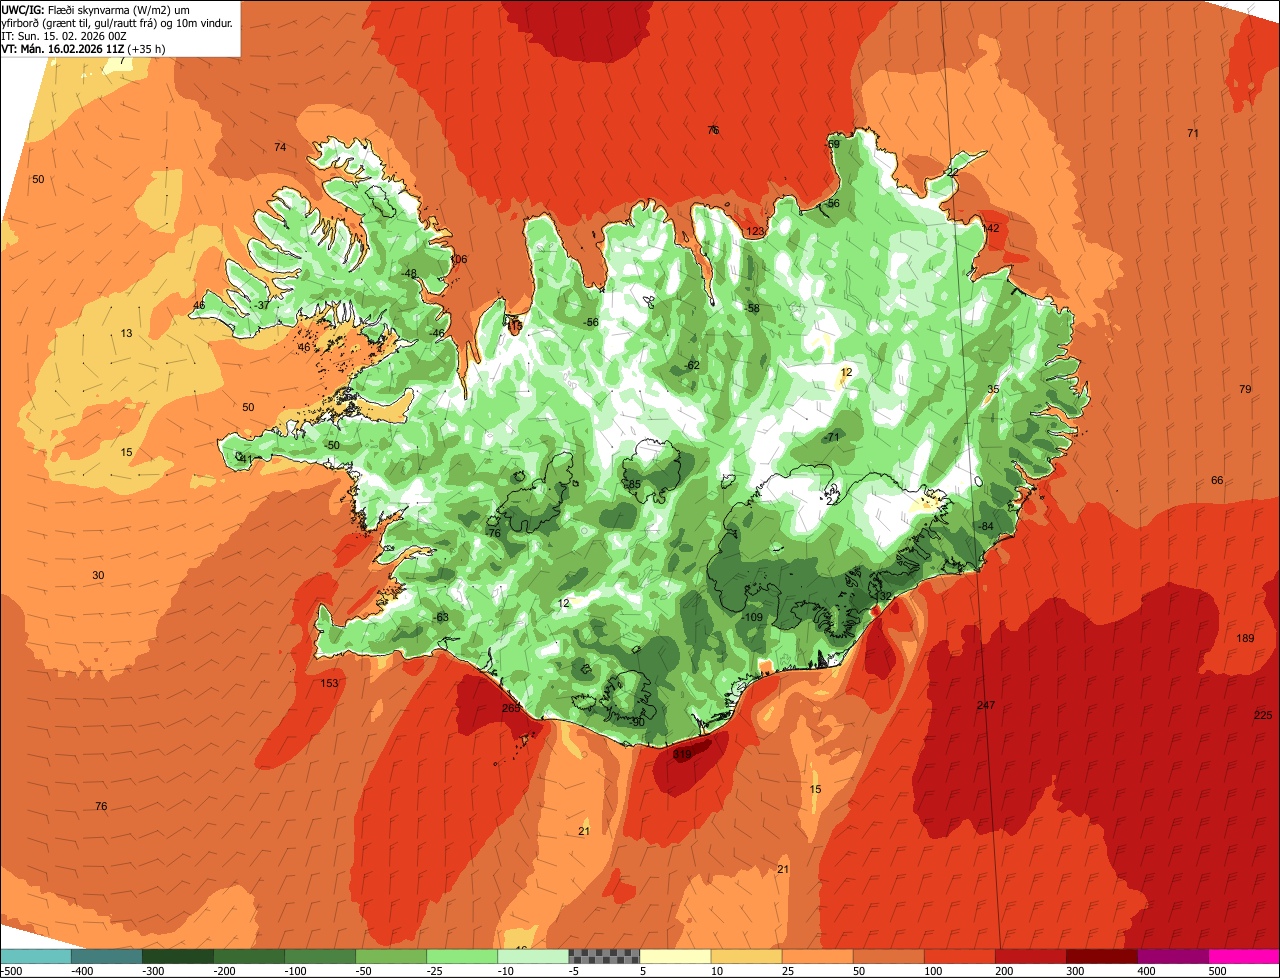Click the legend swatch between -50 and -25
The height and width of the screenshot is (978, 1280).
point(390,956)
